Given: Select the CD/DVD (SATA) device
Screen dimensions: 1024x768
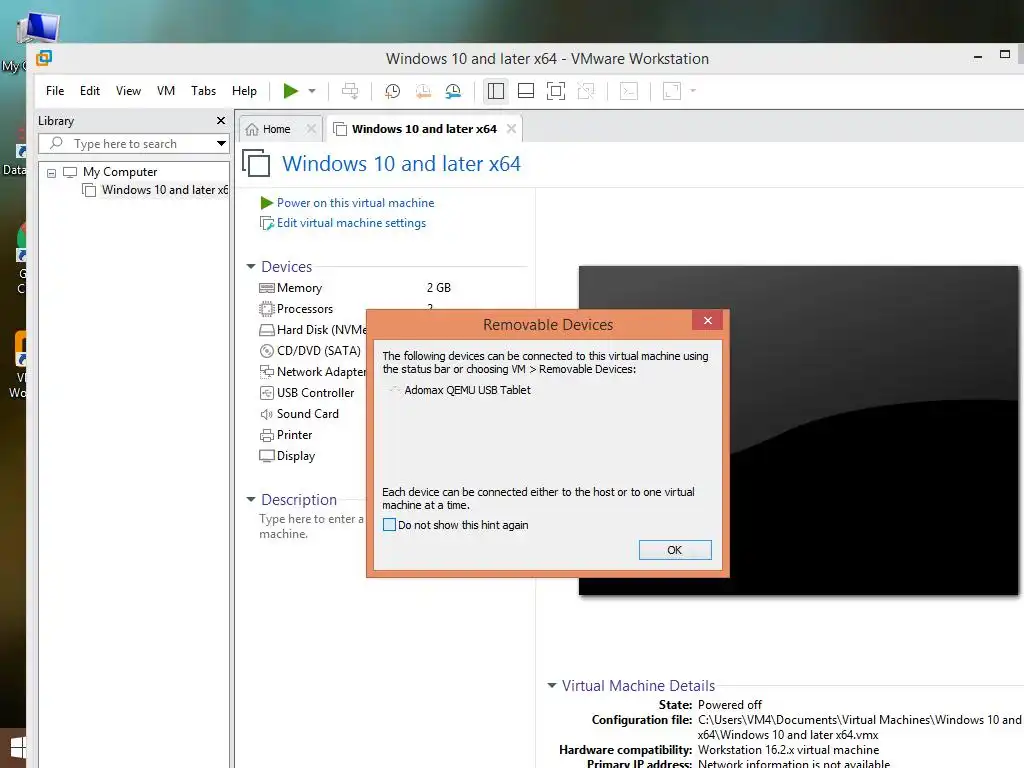Looking at the screenshot, I should coord(310,351).
